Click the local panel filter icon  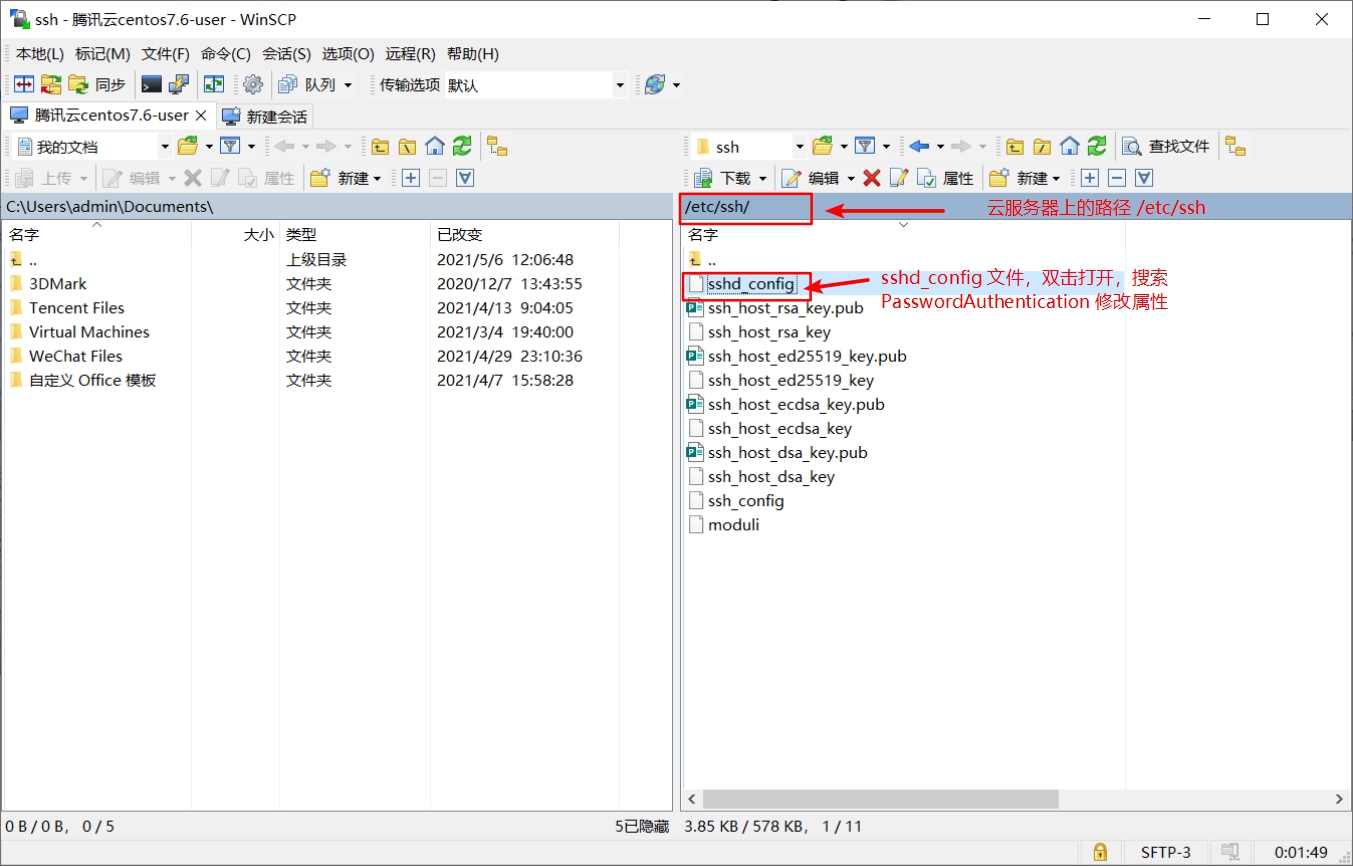[x=230, y=146]
